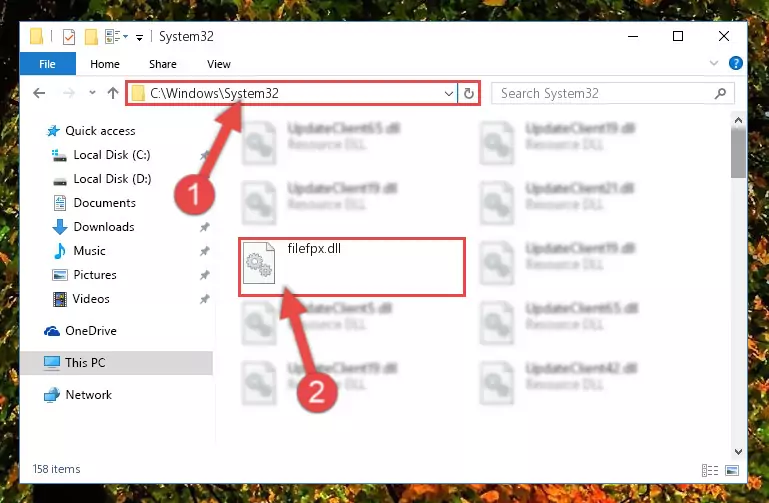Click the filefpx.dll gear file icon
This screenshot has width=769, height=503.
point(259,263)
